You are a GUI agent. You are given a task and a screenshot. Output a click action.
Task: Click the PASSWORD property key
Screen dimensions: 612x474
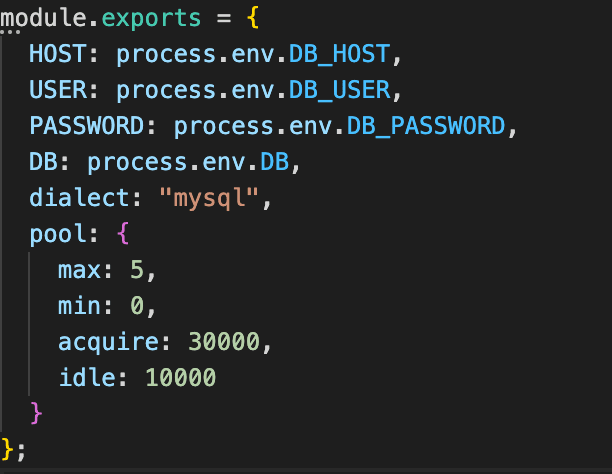[x=86, y=126]
